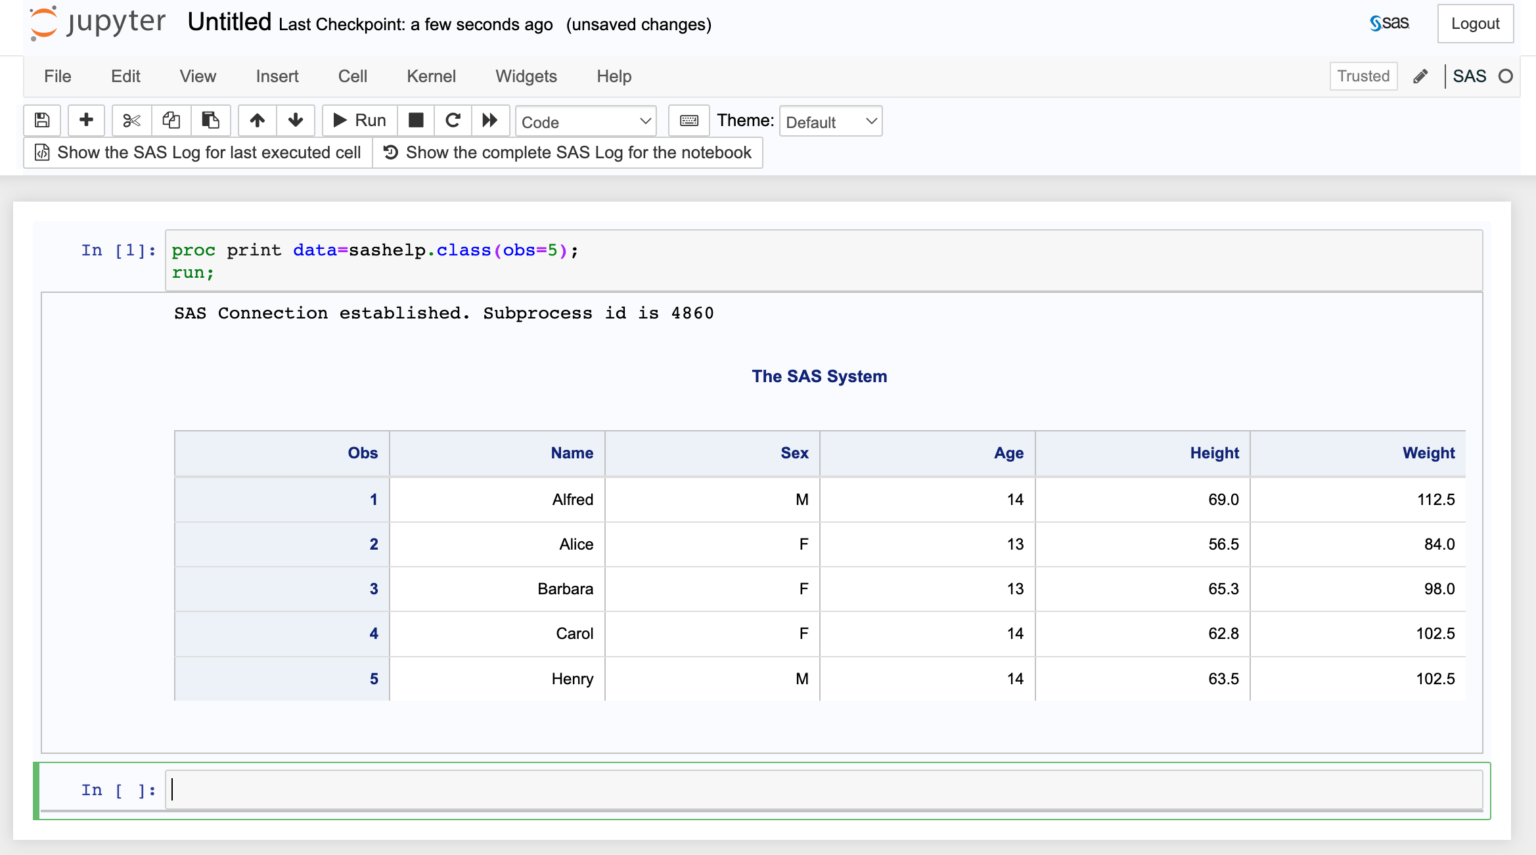Restart kernel and rerun notebook fast-forward icon

point(490,121)
